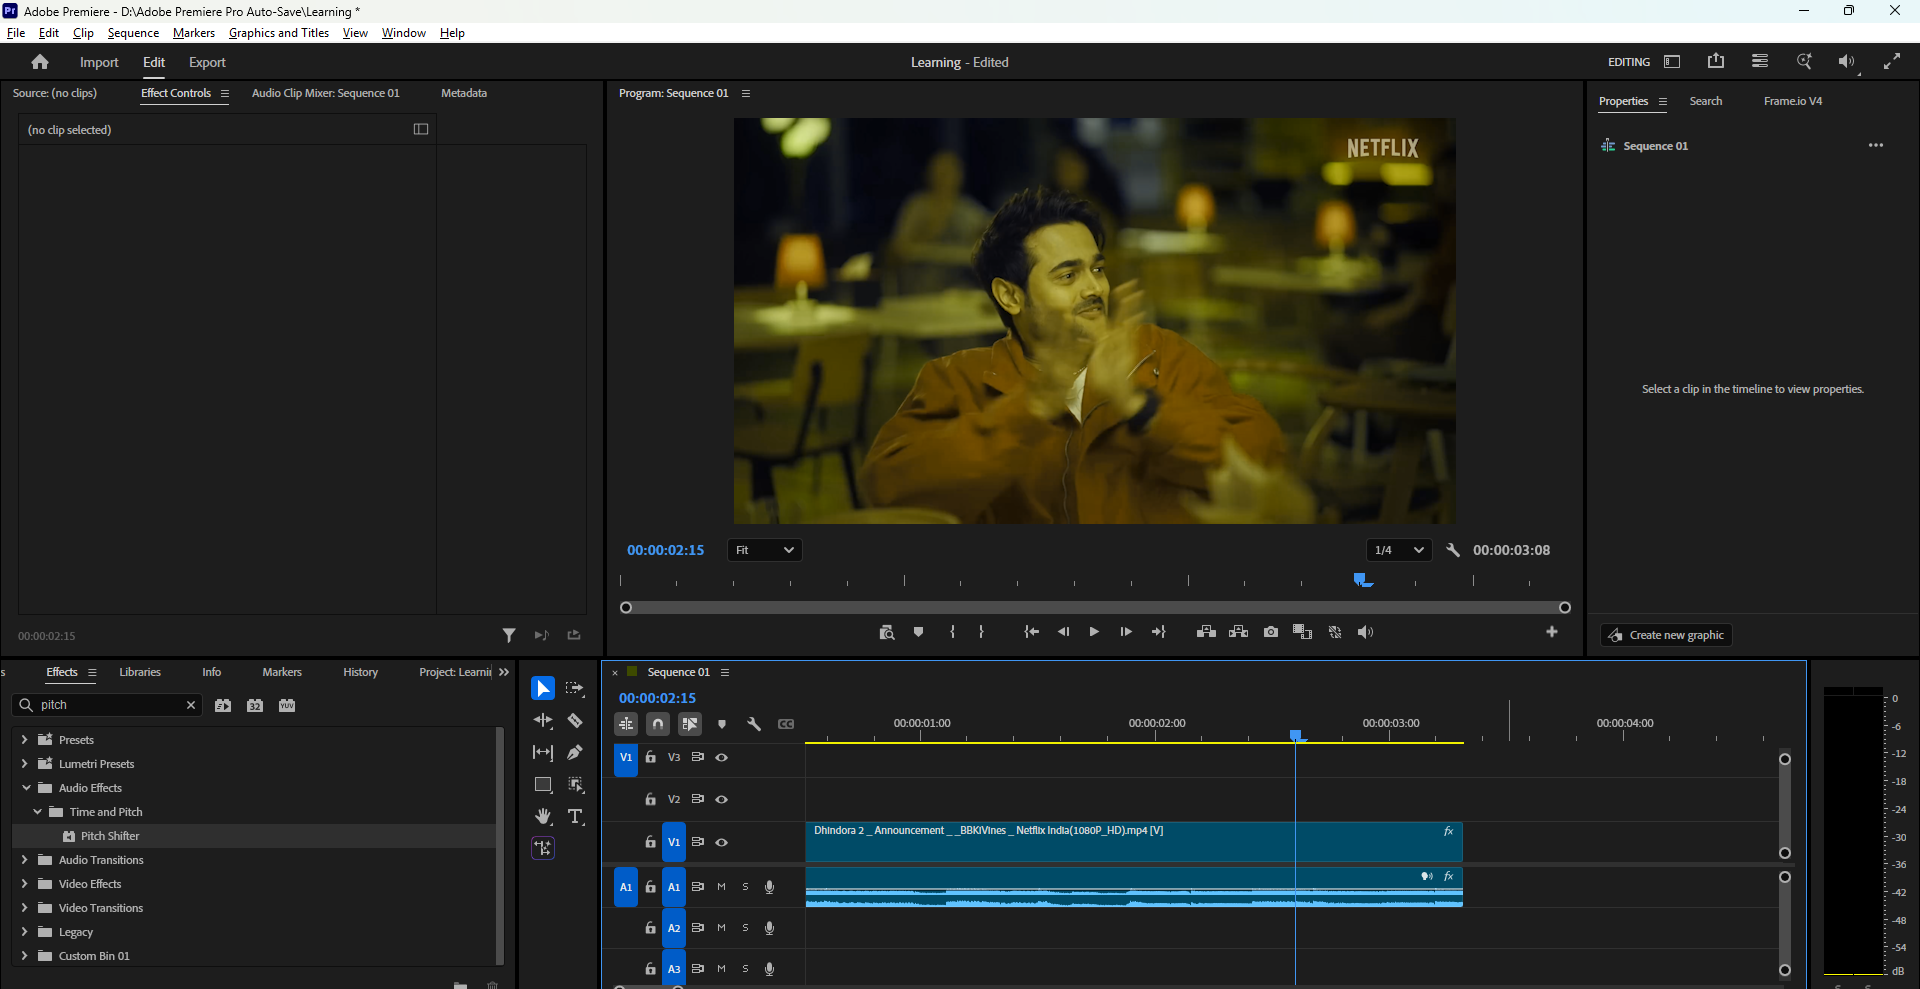Hide the V1 video track
Viewport: 1920px width, 989px height.
pyautogui.click(x=722, y=843)
